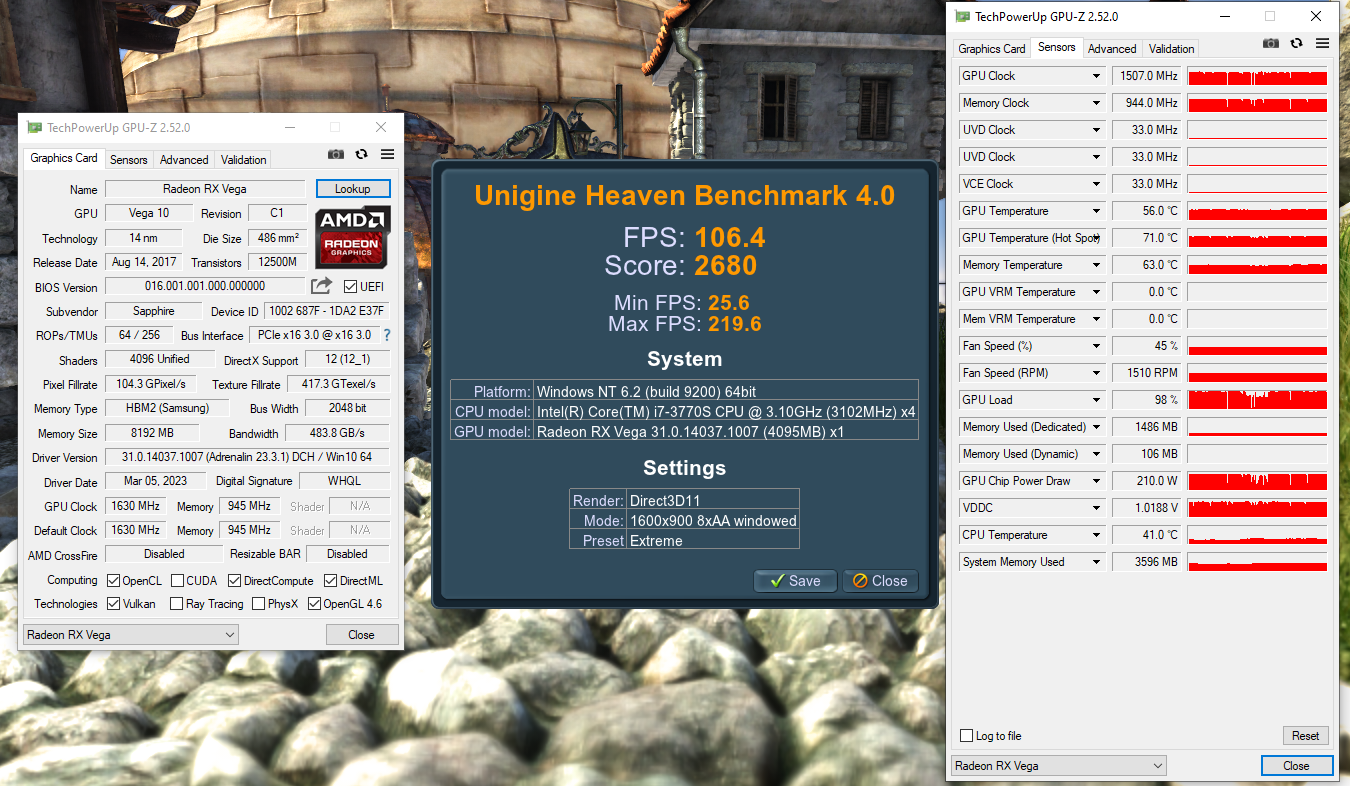Open the Fan Speed (%) sensor dropdown

[1097, 346]
